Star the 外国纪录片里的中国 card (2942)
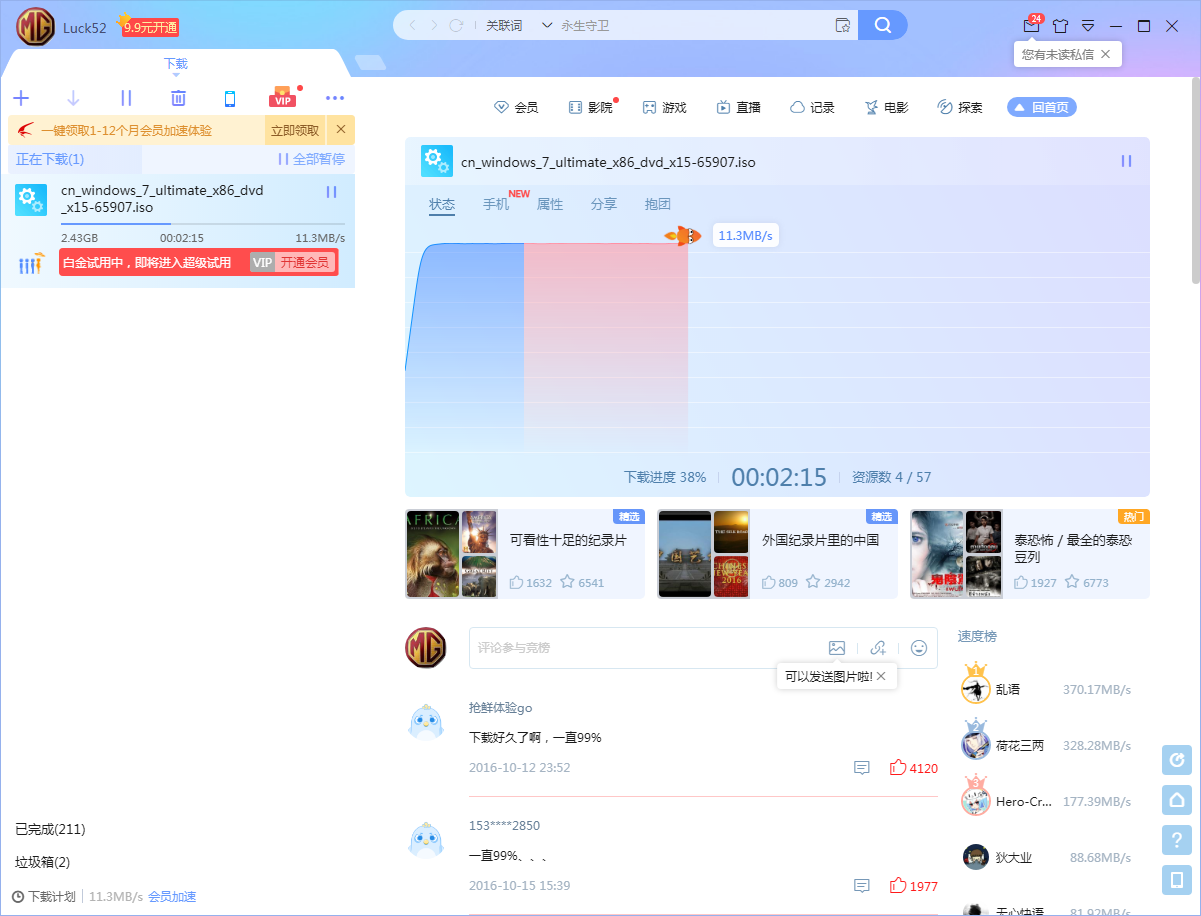The height and width of the screenshot is (916, 1201). coord(813,582)
